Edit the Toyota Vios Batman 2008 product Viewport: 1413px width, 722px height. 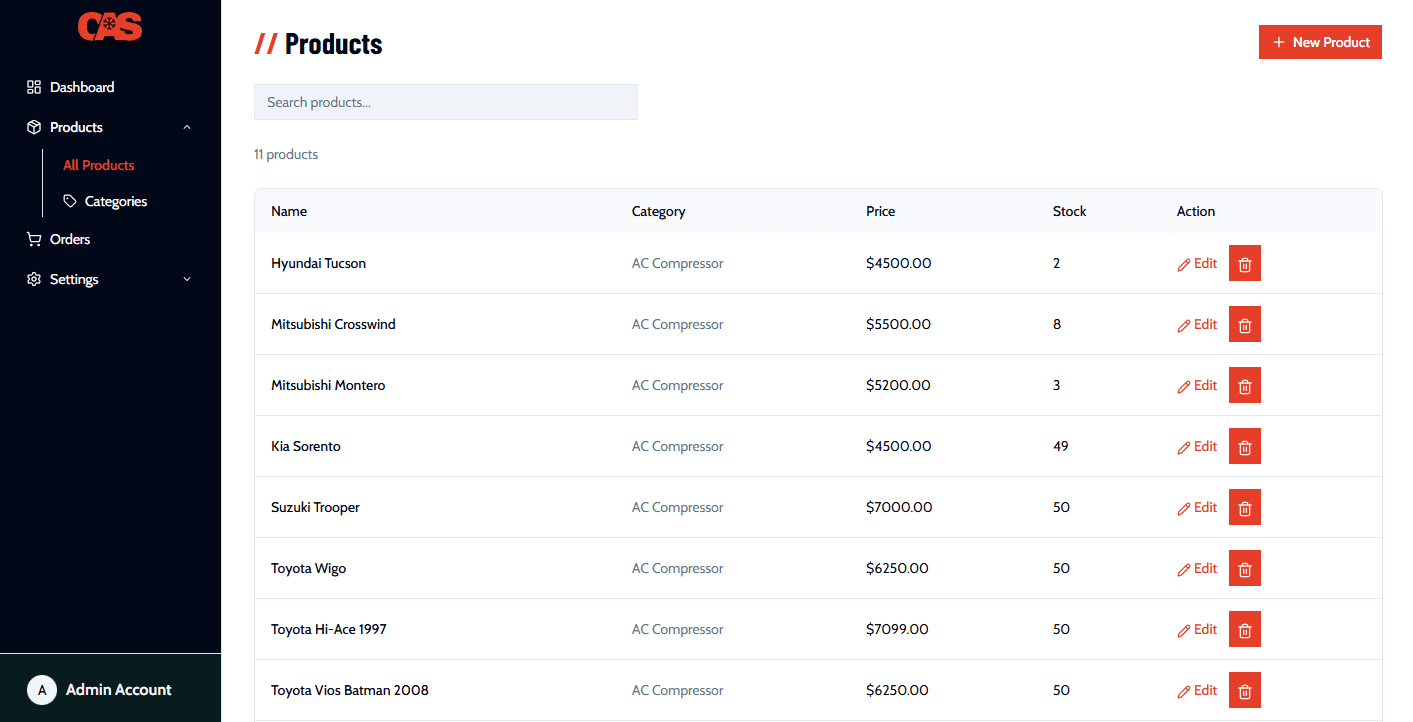[1197, 690]
